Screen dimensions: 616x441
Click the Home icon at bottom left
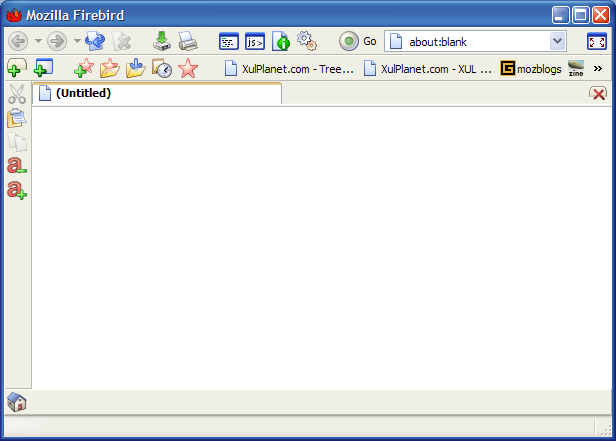tap(17, 402)
